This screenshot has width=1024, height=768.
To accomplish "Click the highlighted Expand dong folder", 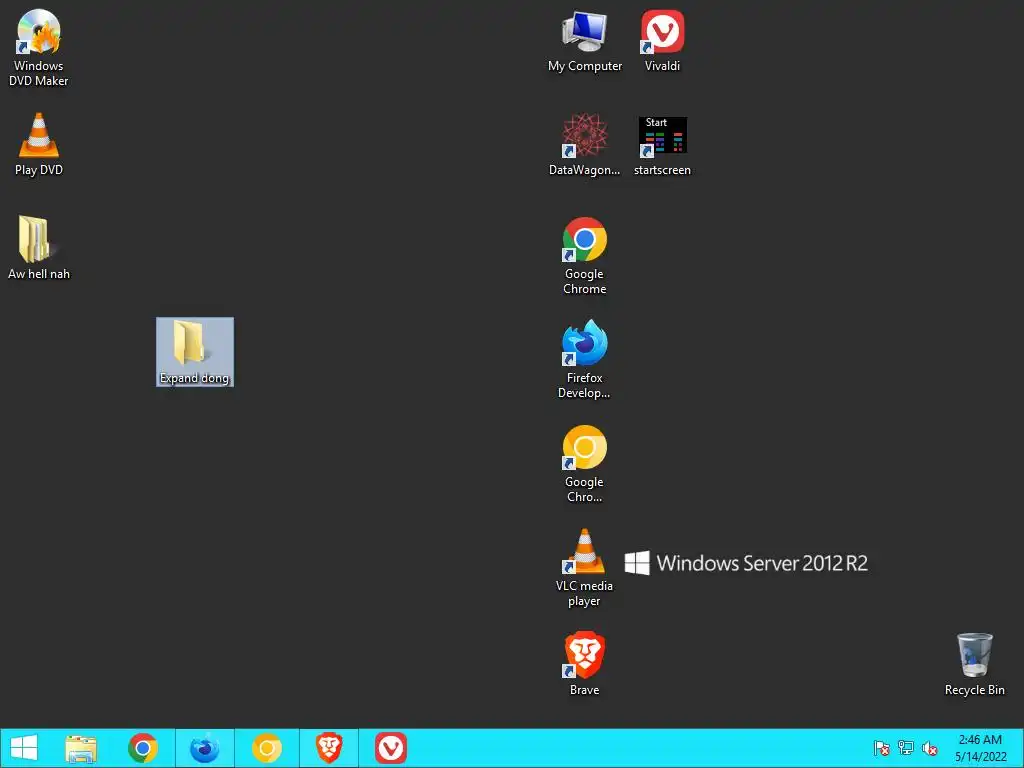I will 195,352.
